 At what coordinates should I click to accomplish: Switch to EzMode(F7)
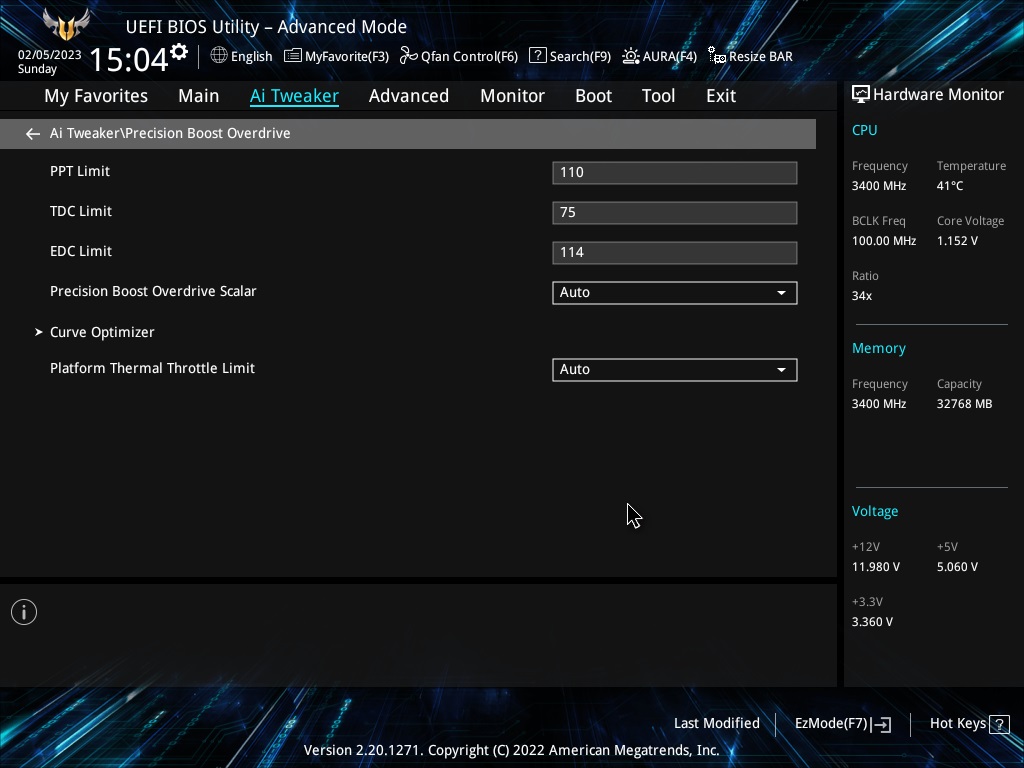point(842,724)
